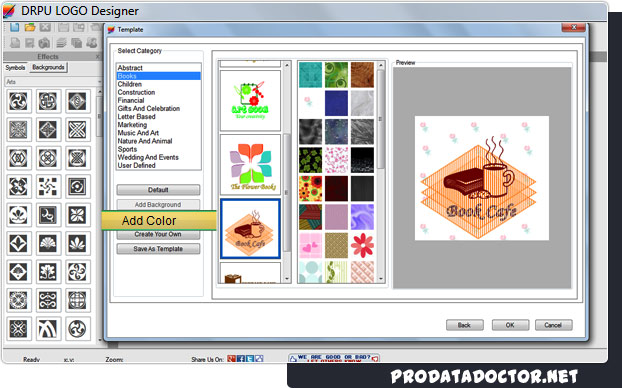Click the Create Your Own button

158,234
